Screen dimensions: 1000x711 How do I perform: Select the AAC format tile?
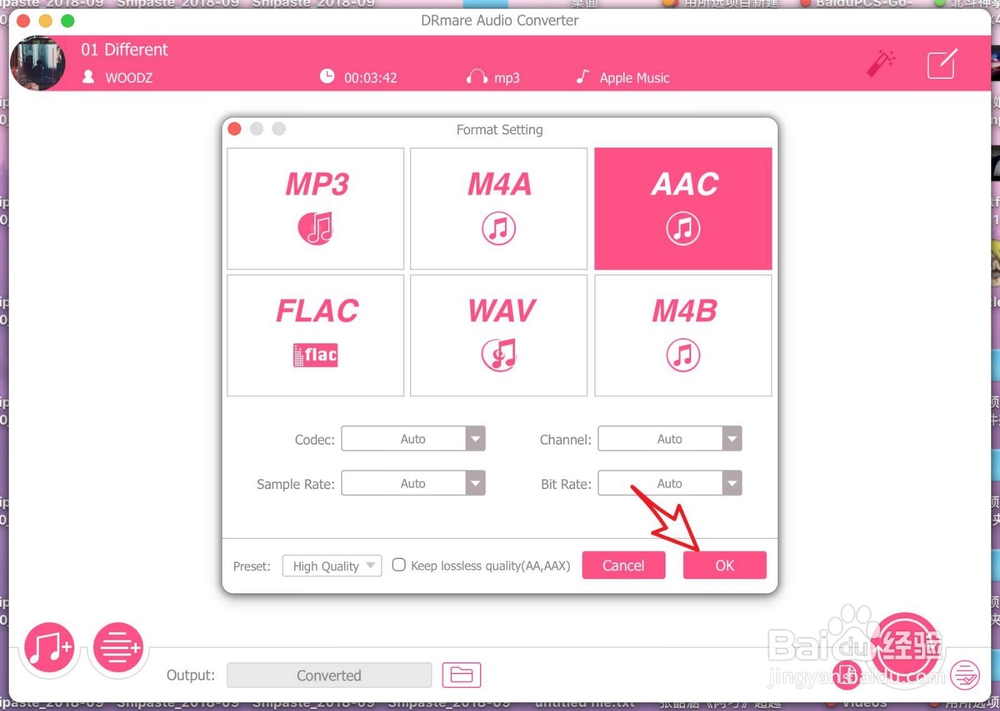pyautogui.click(x=683, y=209)
